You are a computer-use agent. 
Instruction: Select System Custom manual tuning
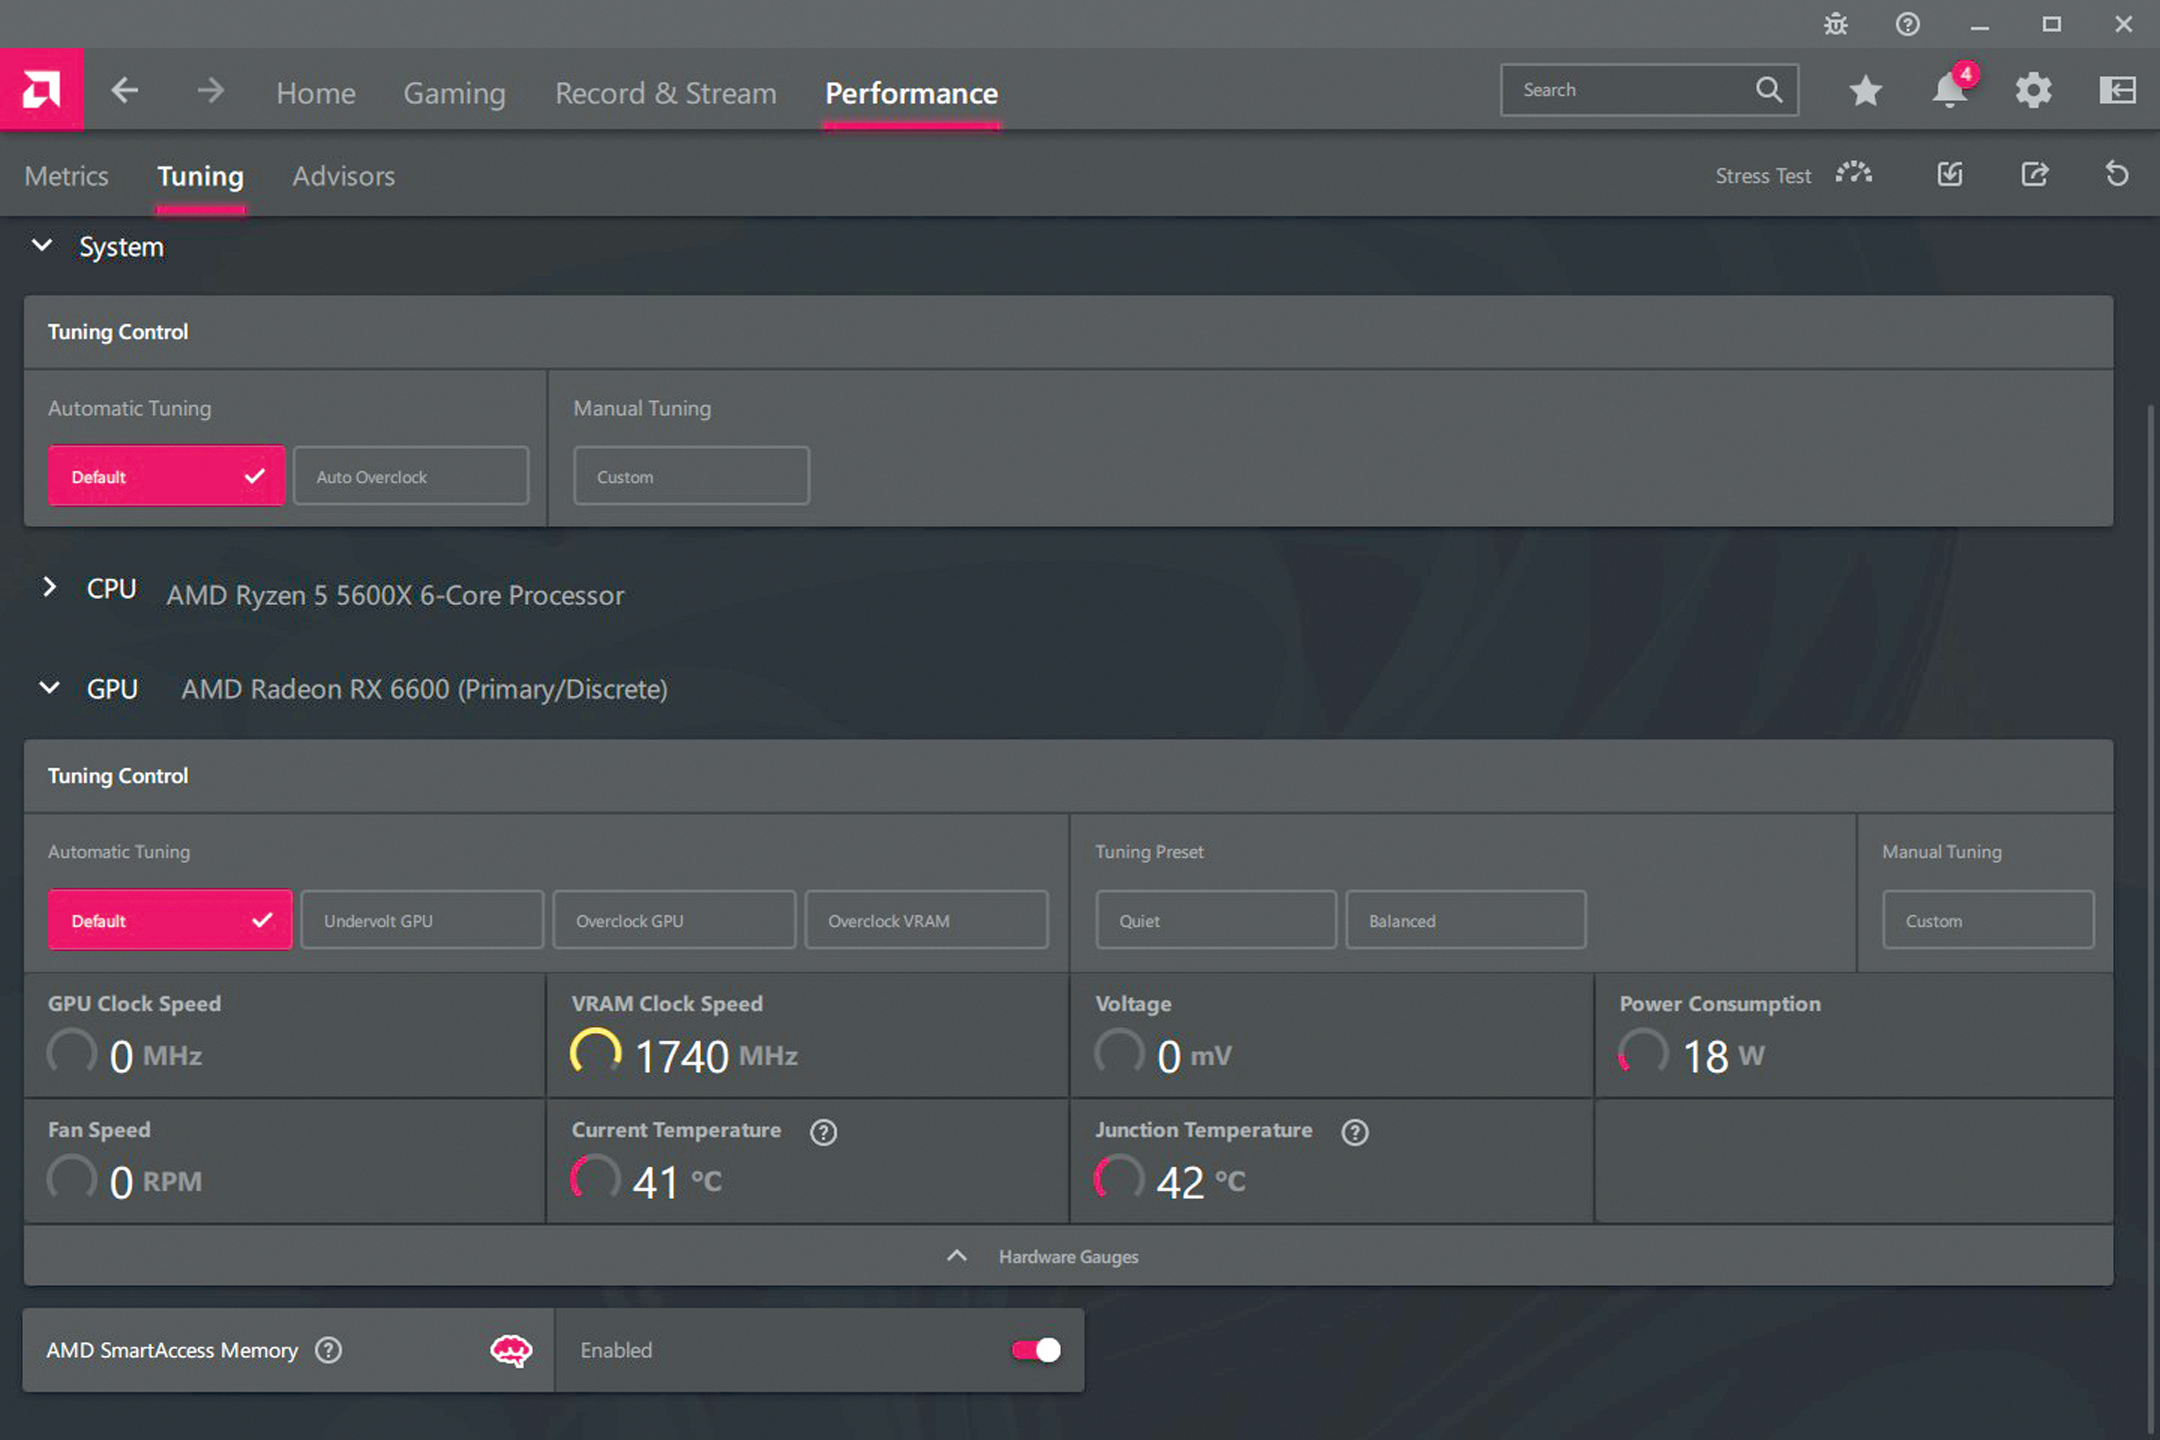[x=691, y=476]
